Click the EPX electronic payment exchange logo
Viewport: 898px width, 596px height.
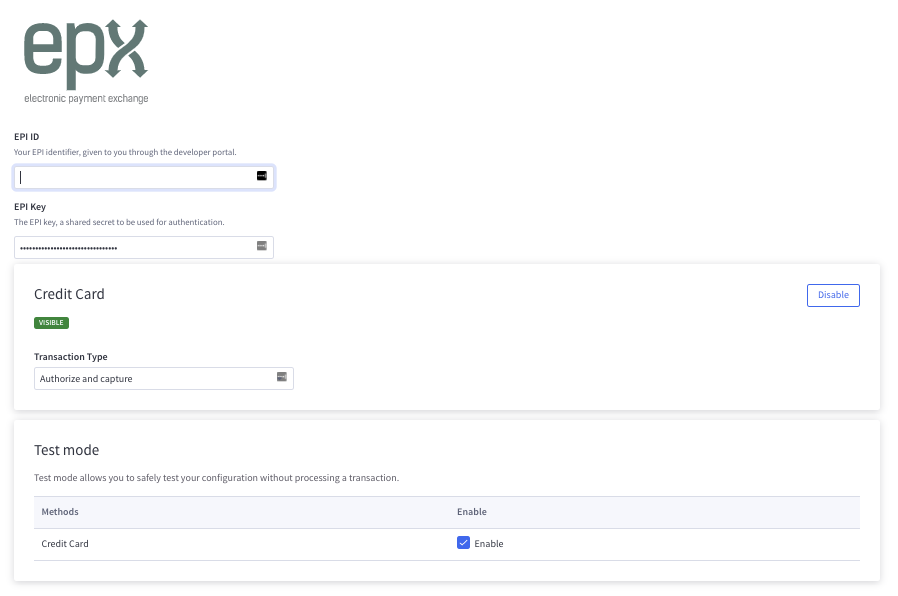(x=86, y=61)
